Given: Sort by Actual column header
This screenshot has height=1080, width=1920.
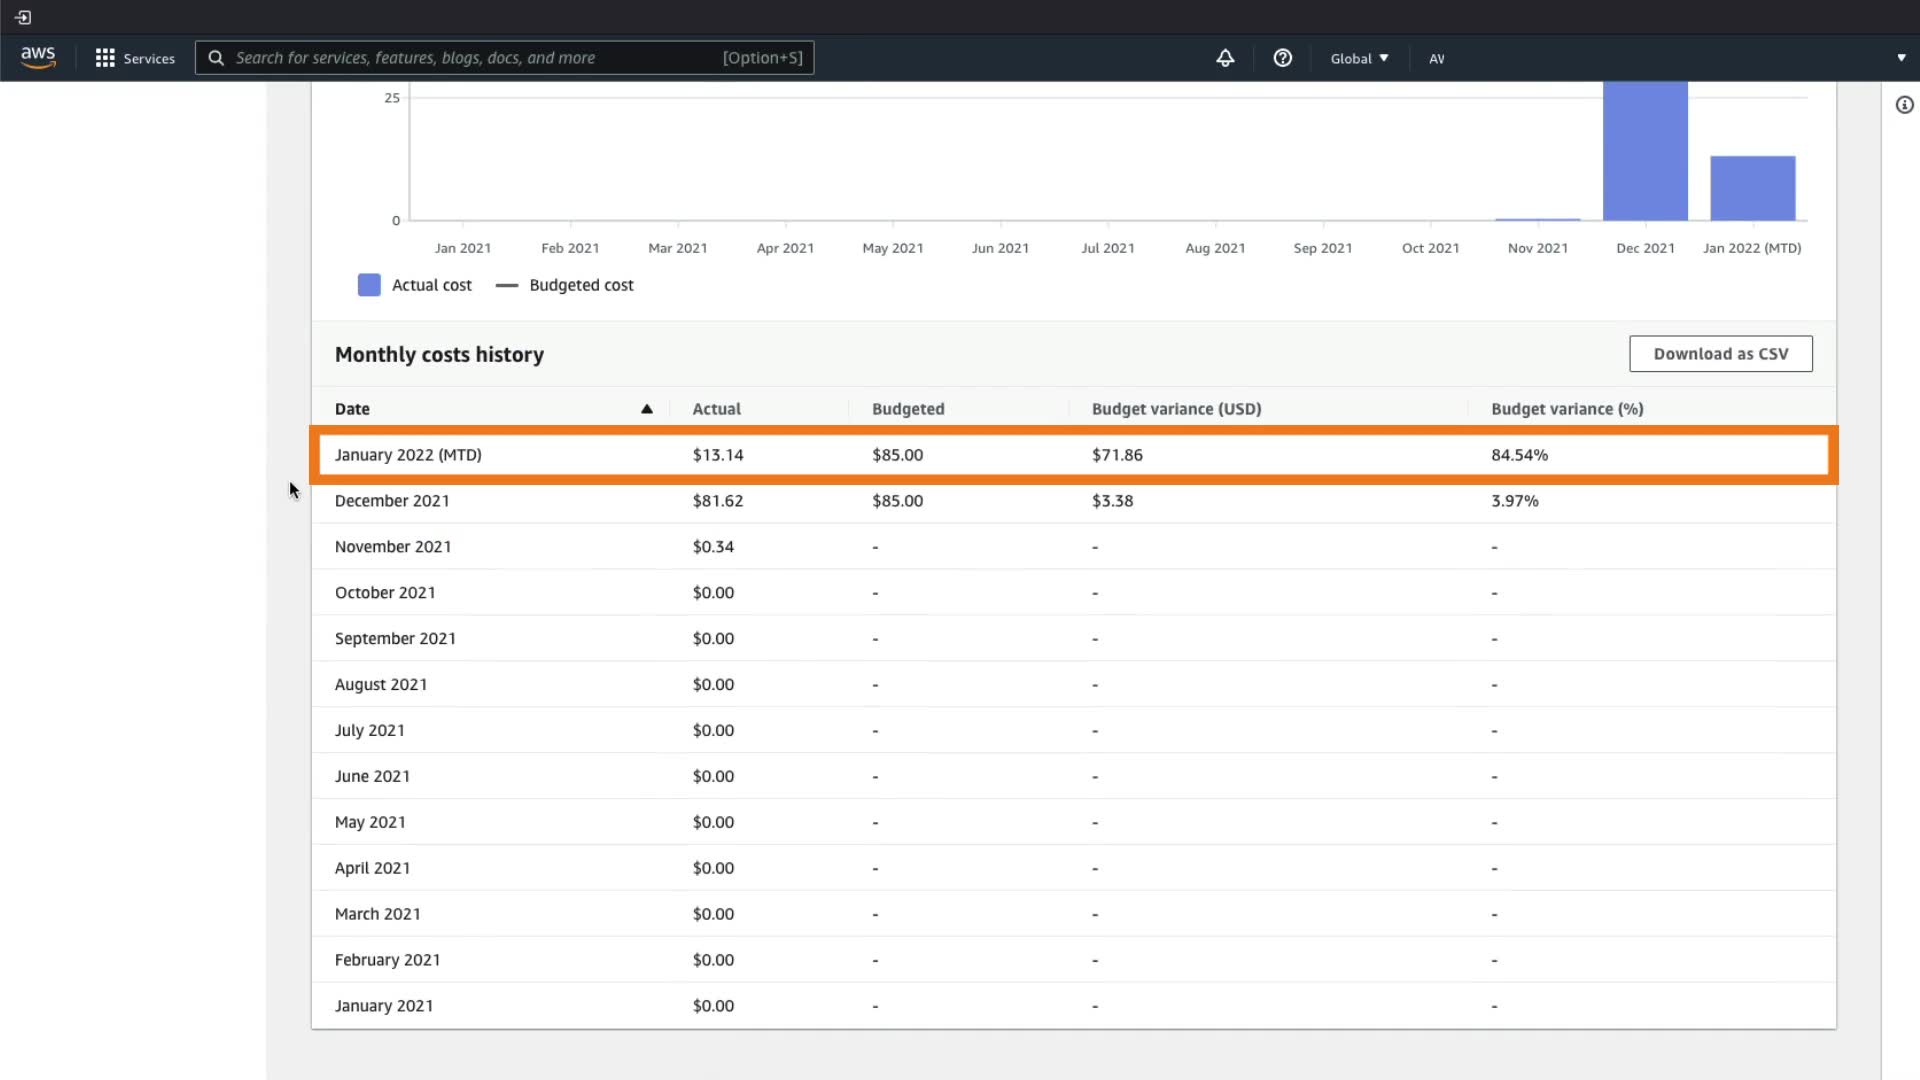Looking at the screenshot, I should [716, 409].
